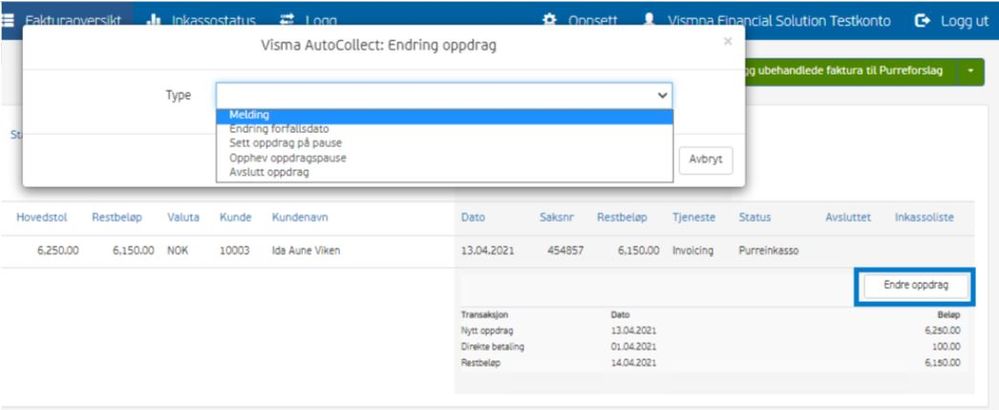999x410 pixels.
Task: Sort by the Dato column header
Action: (473, 218)
